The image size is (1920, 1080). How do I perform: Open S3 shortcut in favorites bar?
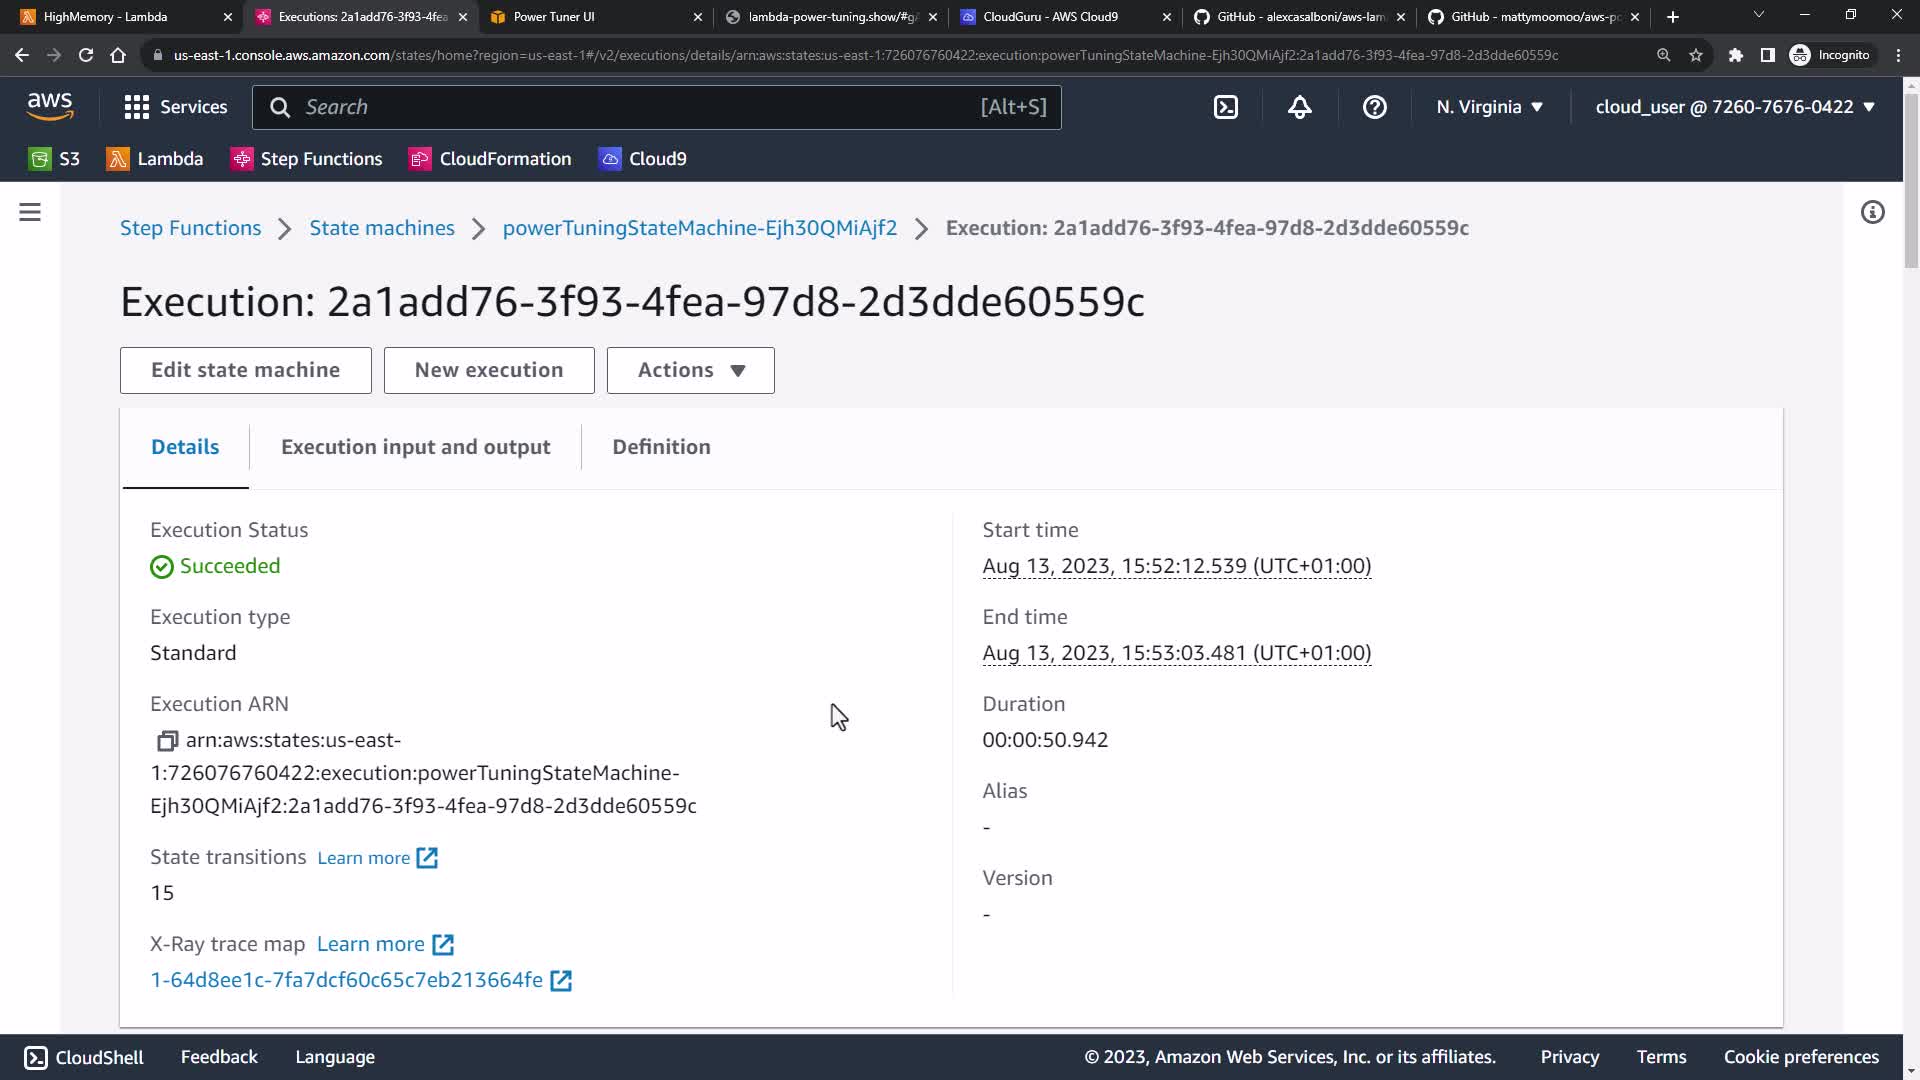coord(55,159)
